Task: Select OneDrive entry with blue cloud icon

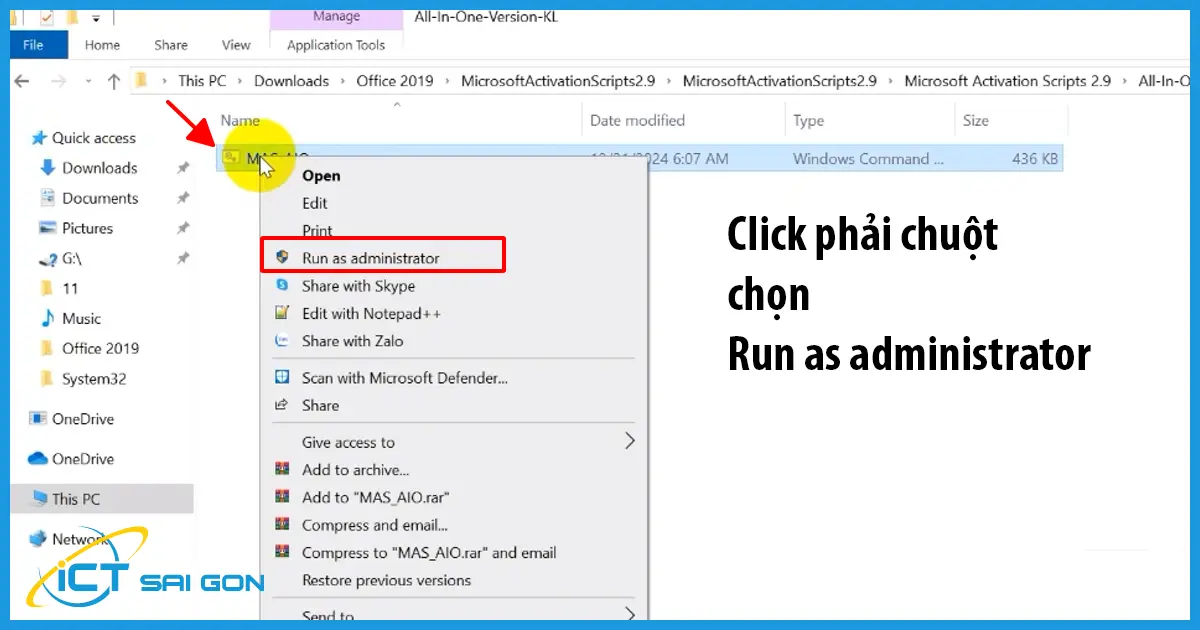Action: pyautogui.click(x=71, y=459)
